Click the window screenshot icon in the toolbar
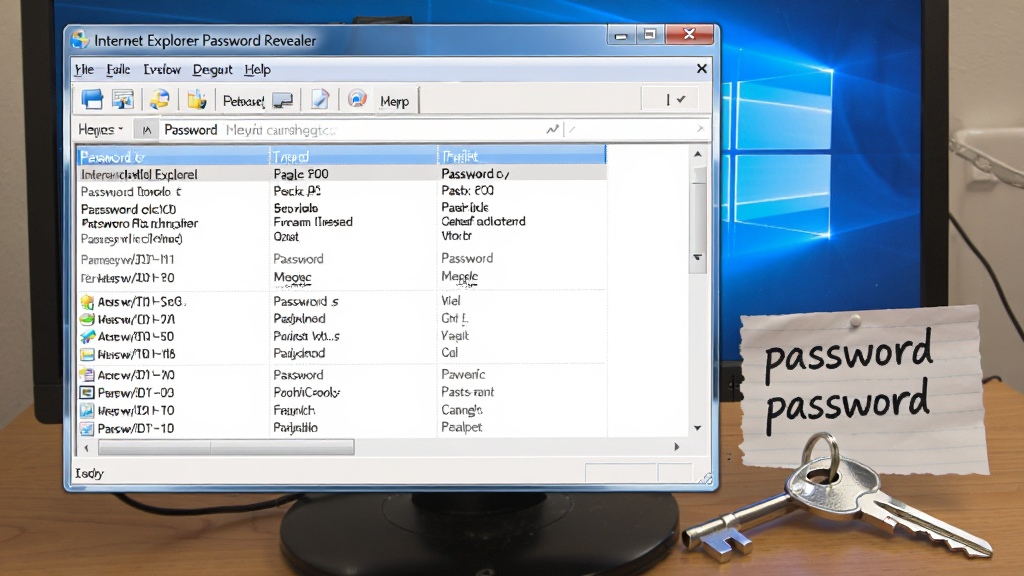Screen dimensions: 1024x576 (123, 99)
